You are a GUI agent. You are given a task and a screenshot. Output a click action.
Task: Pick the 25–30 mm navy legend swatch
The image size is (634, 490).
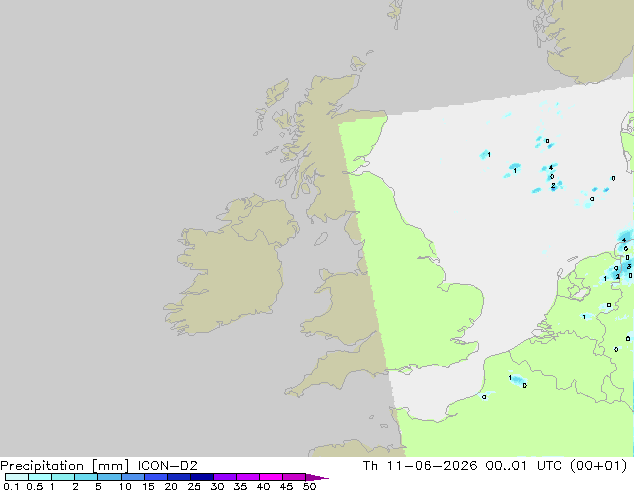point(201,477)
